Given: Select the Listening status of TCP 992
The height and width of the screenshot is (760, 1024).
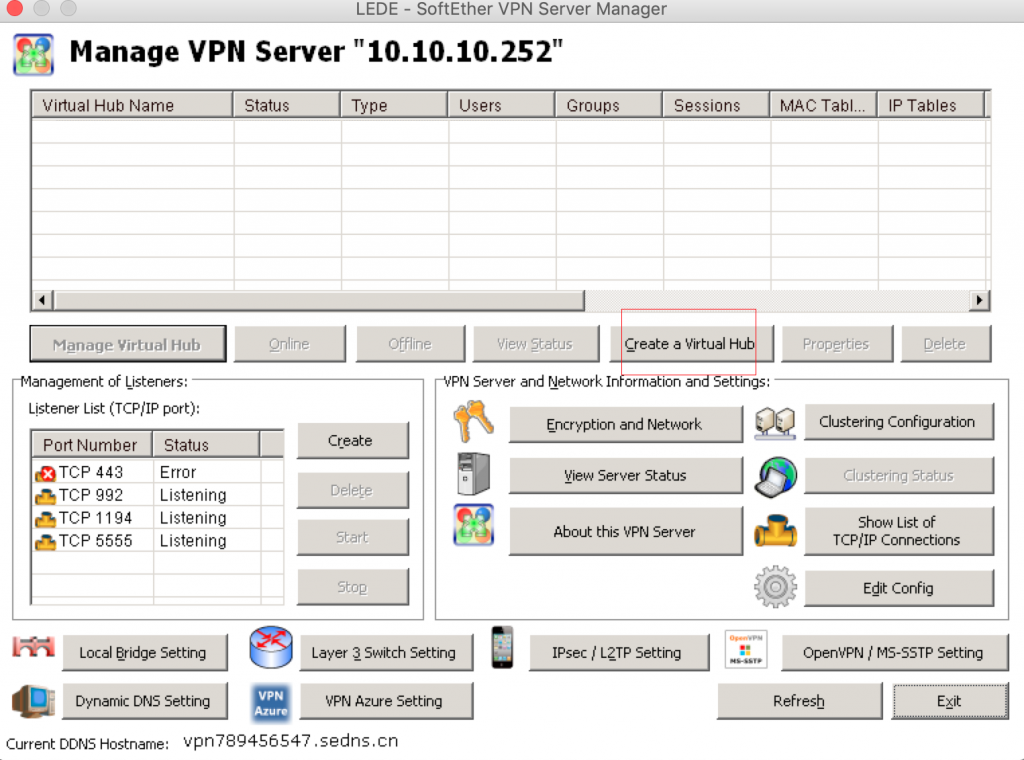Looking at the screenshot, I should click(193, 495).
